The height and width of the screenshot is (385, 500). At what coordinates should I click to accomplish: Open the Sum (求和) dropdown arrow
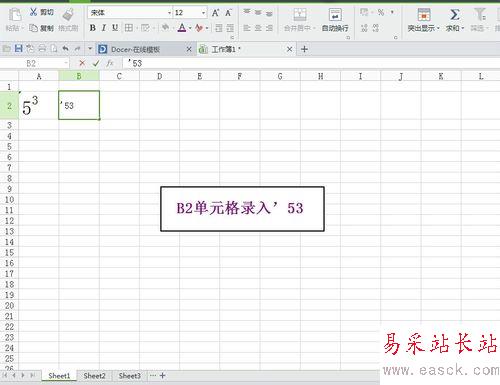(x=463, y=29)
